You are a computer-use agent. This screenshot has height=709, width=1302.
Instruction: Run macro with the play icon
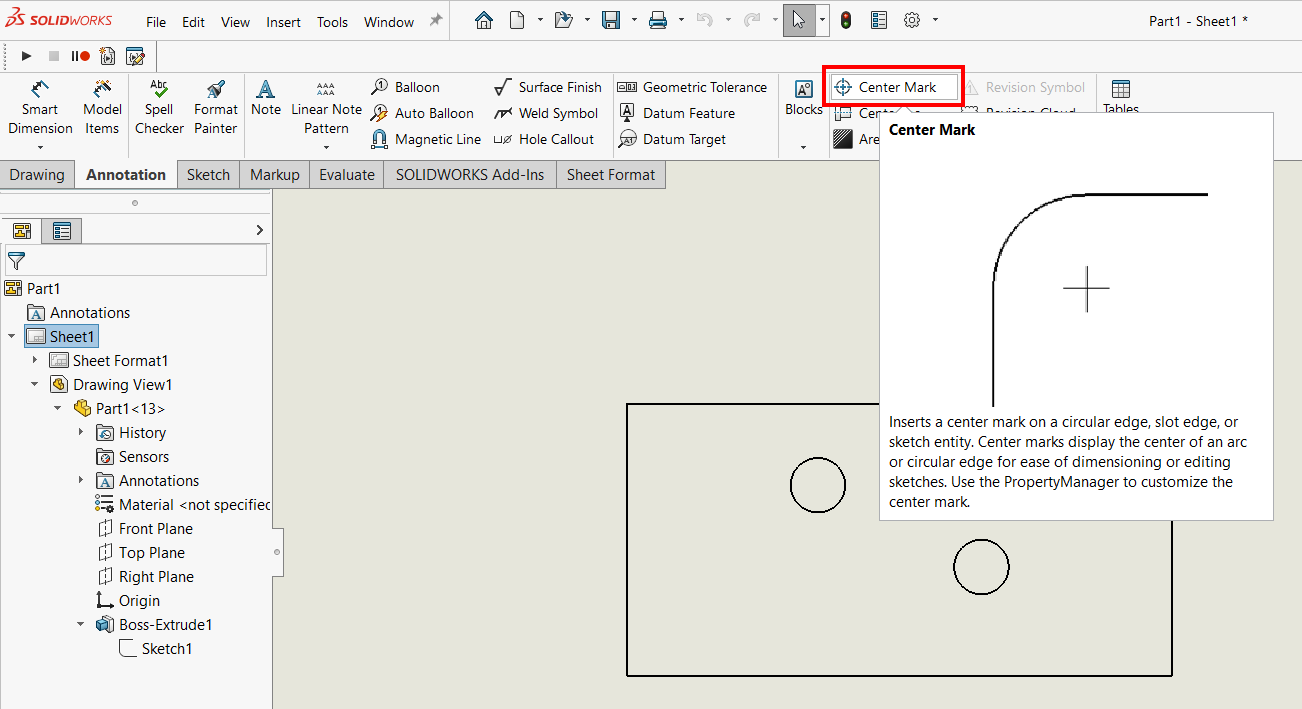27,57
